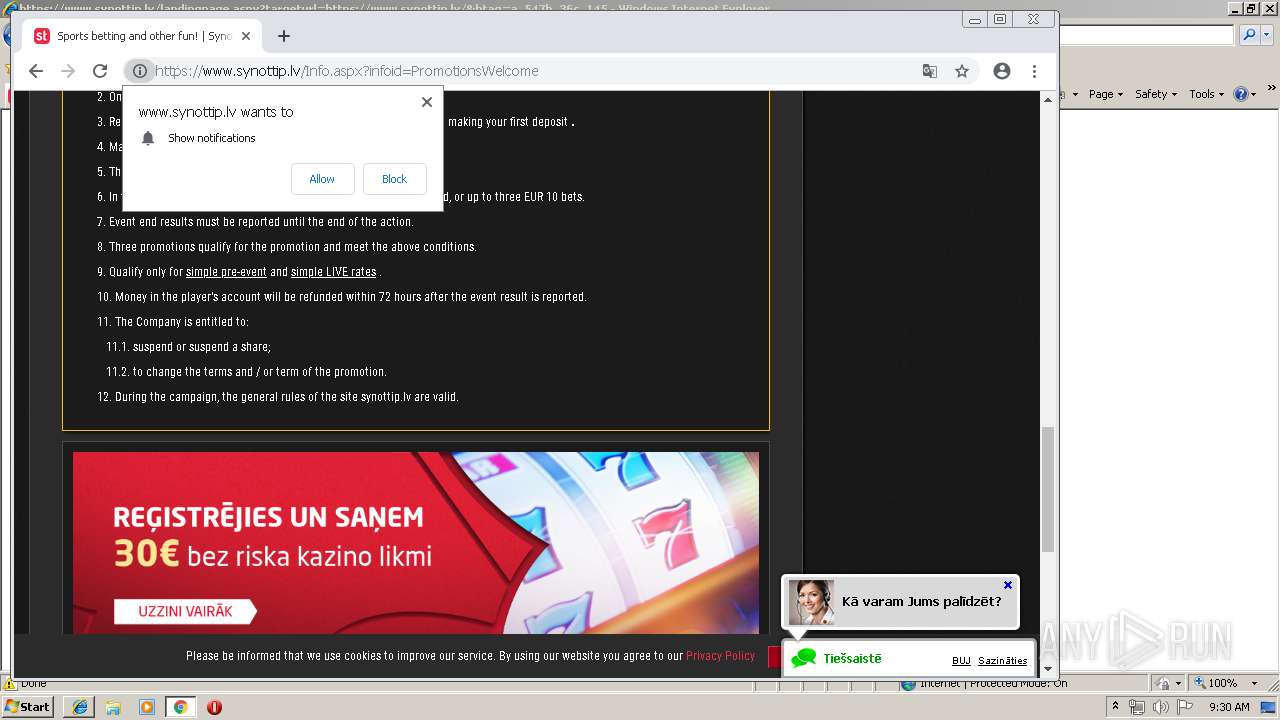The height and width of the screenshot is (720, 1280).
Task: Click the Sazināties link
Action: (1002, 661)
